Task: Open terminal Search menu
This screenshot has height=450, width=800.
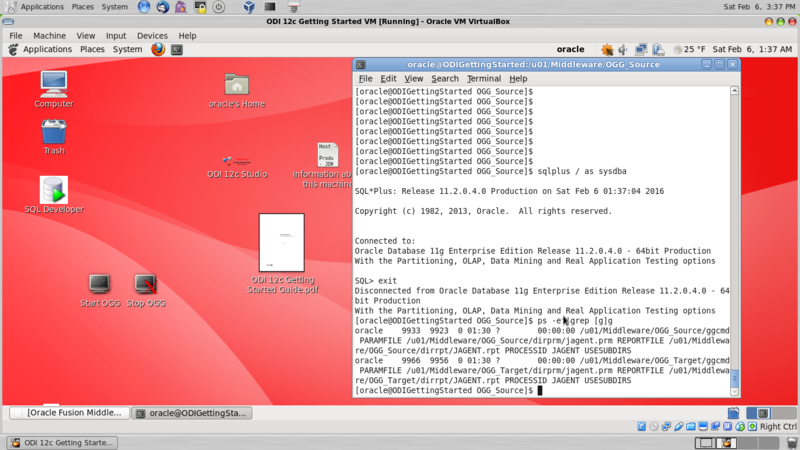Action: pos(445,79)
